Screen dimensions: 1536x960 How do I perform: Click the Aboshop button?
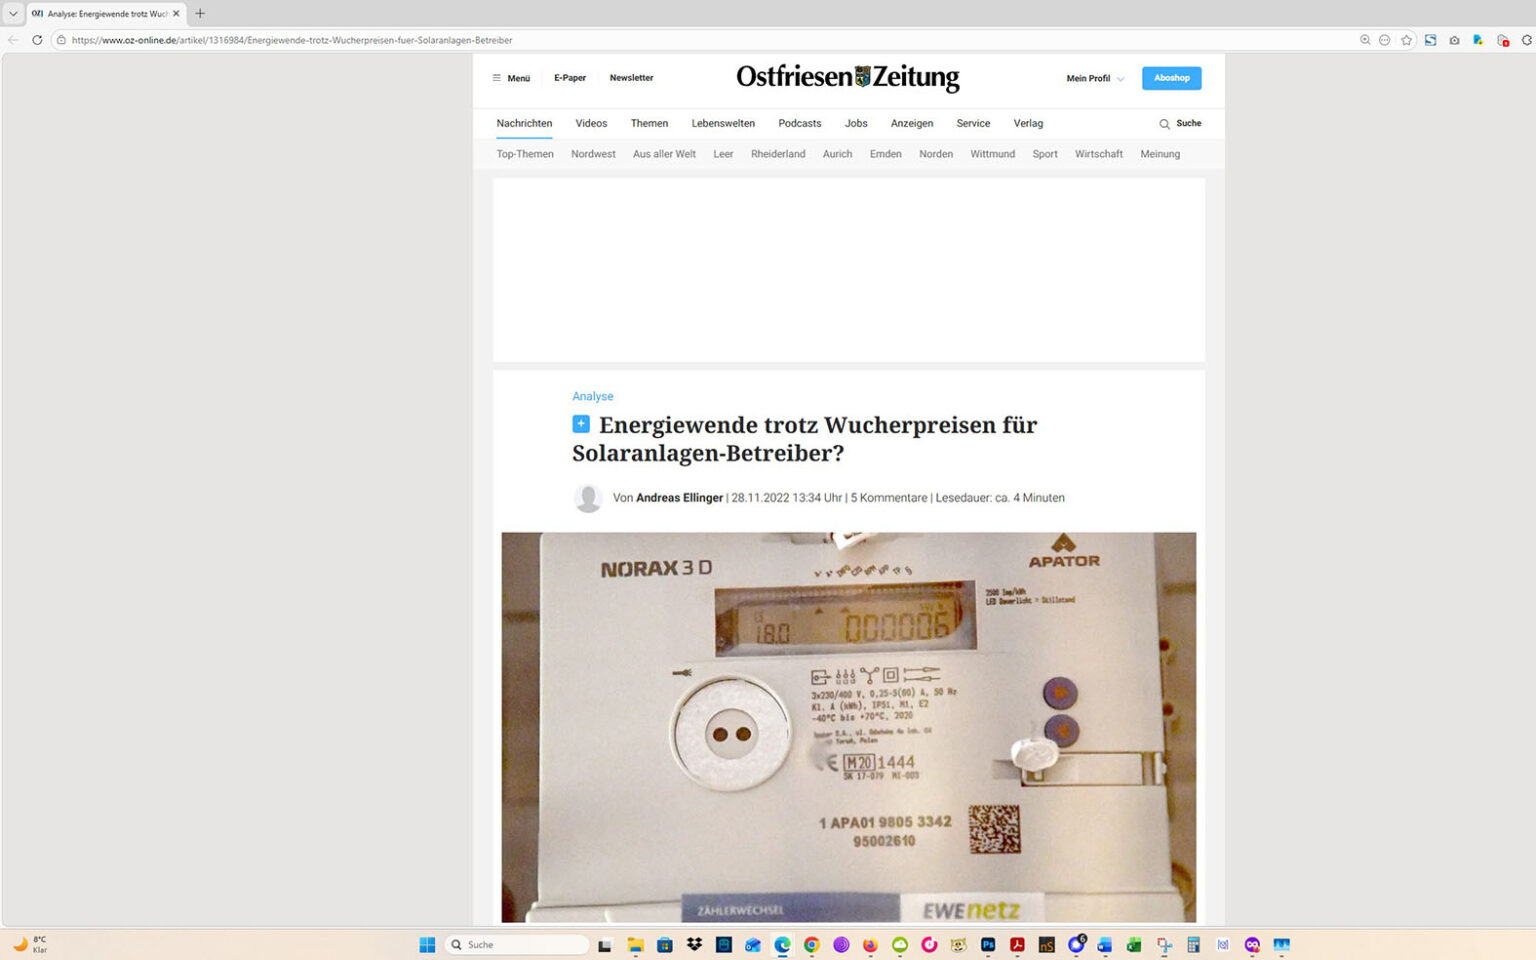pyautogui.click(x=1171, y=77)
